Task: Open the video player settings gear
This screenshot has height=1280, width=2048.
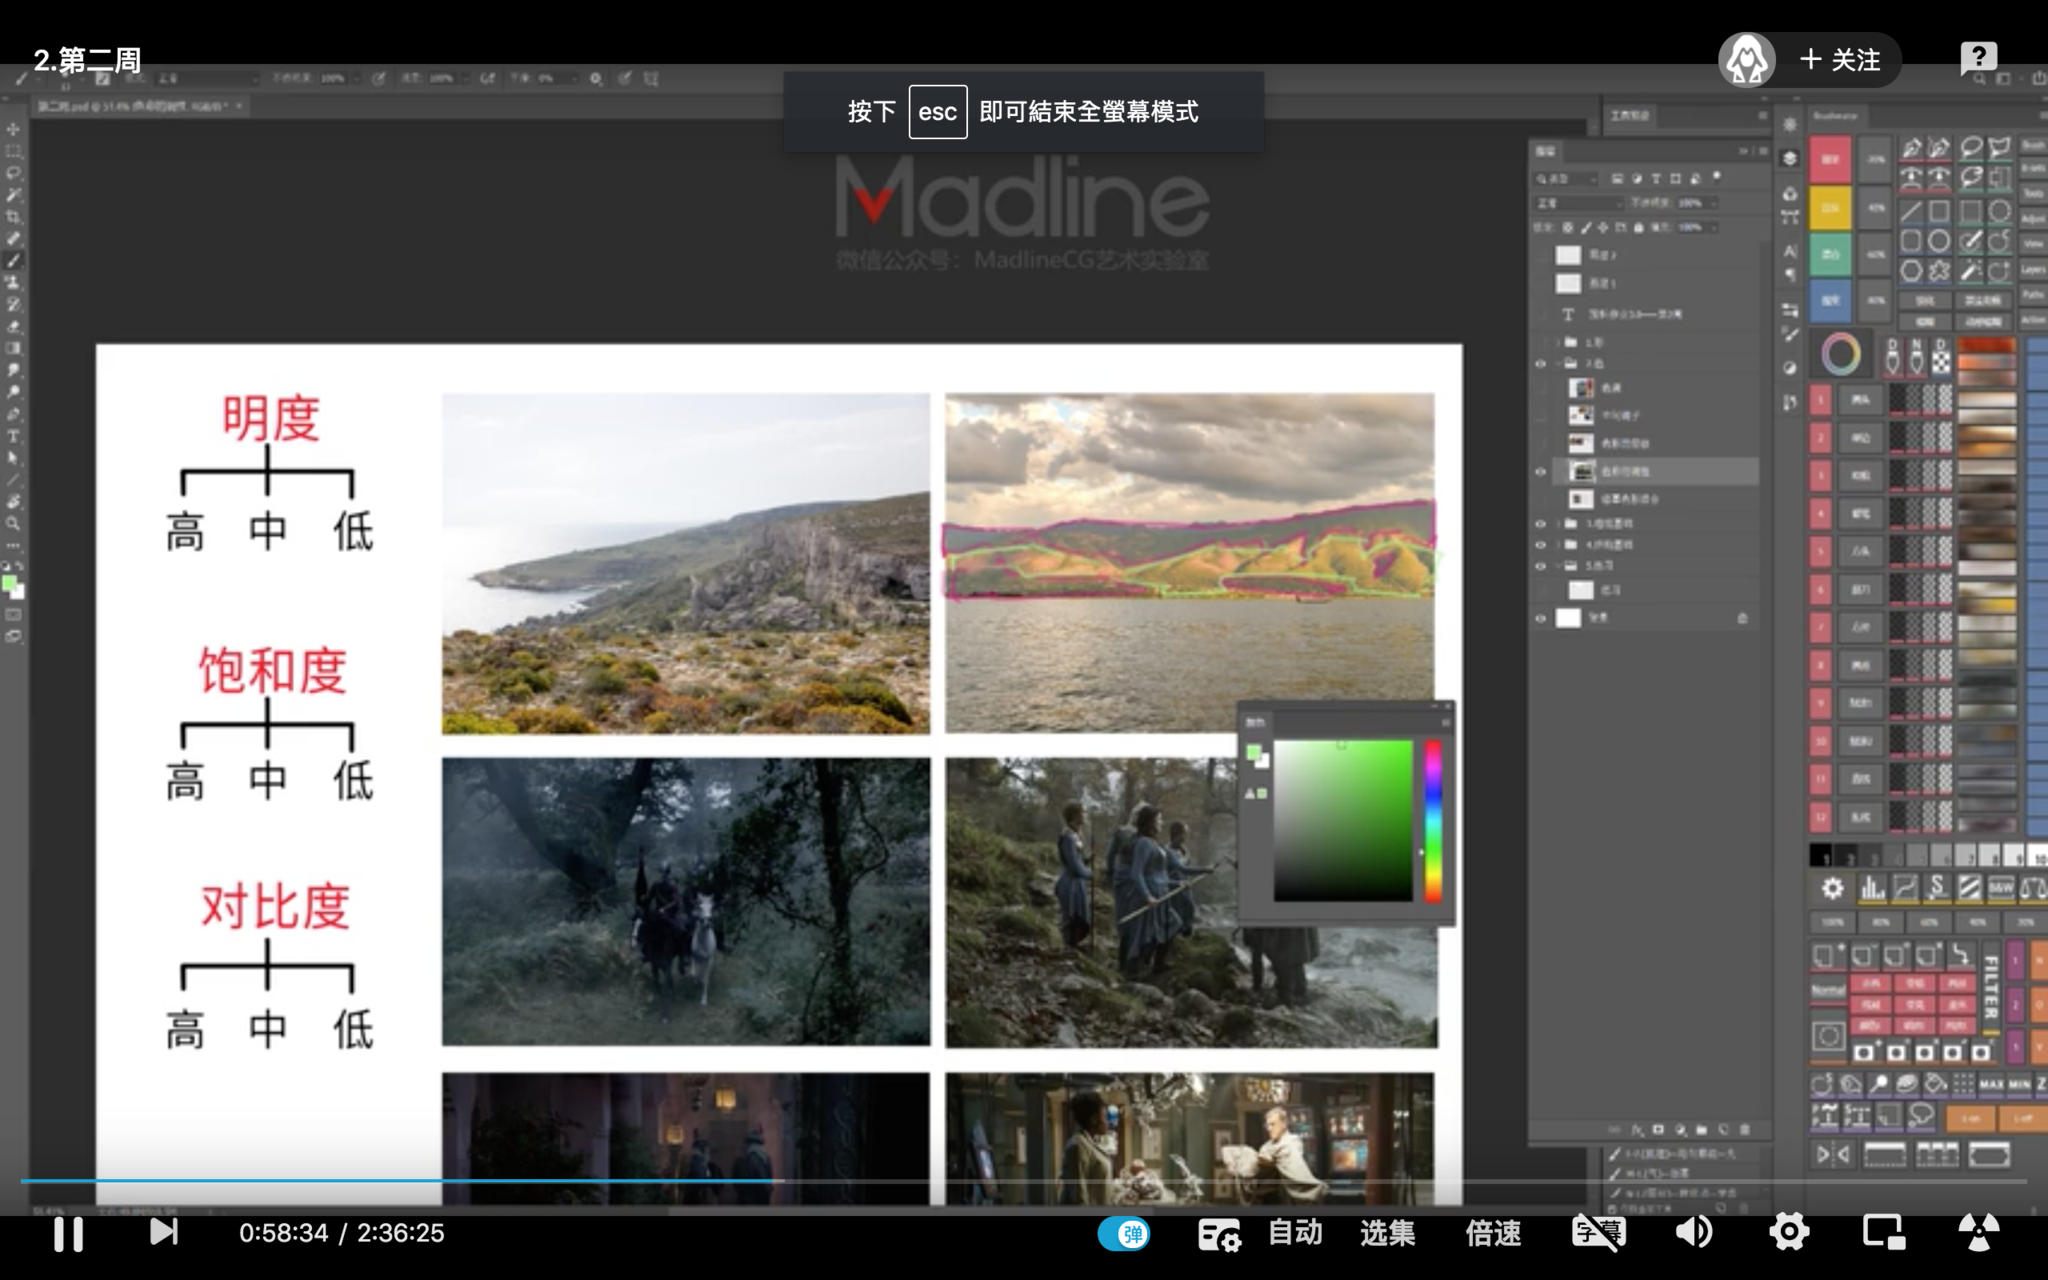Action: [x=1789, y=1232]
